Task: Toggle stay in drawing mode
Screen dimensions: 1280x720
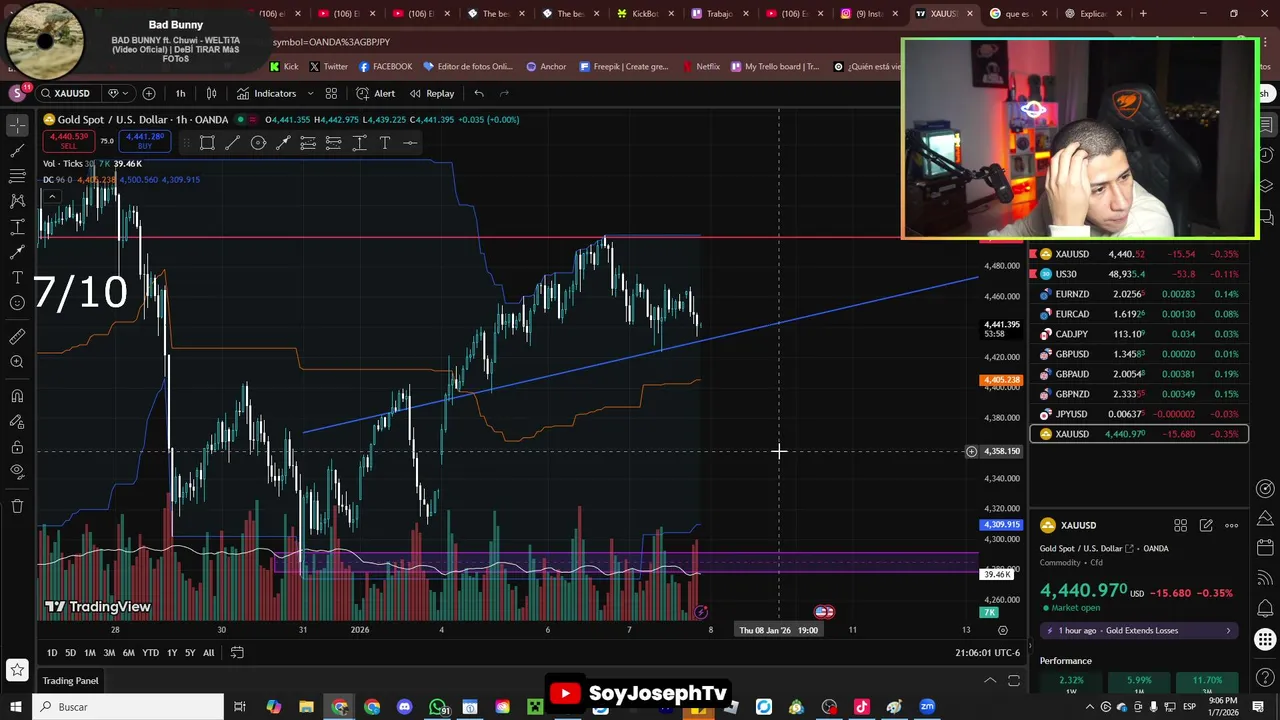Action: pos(17,421)
